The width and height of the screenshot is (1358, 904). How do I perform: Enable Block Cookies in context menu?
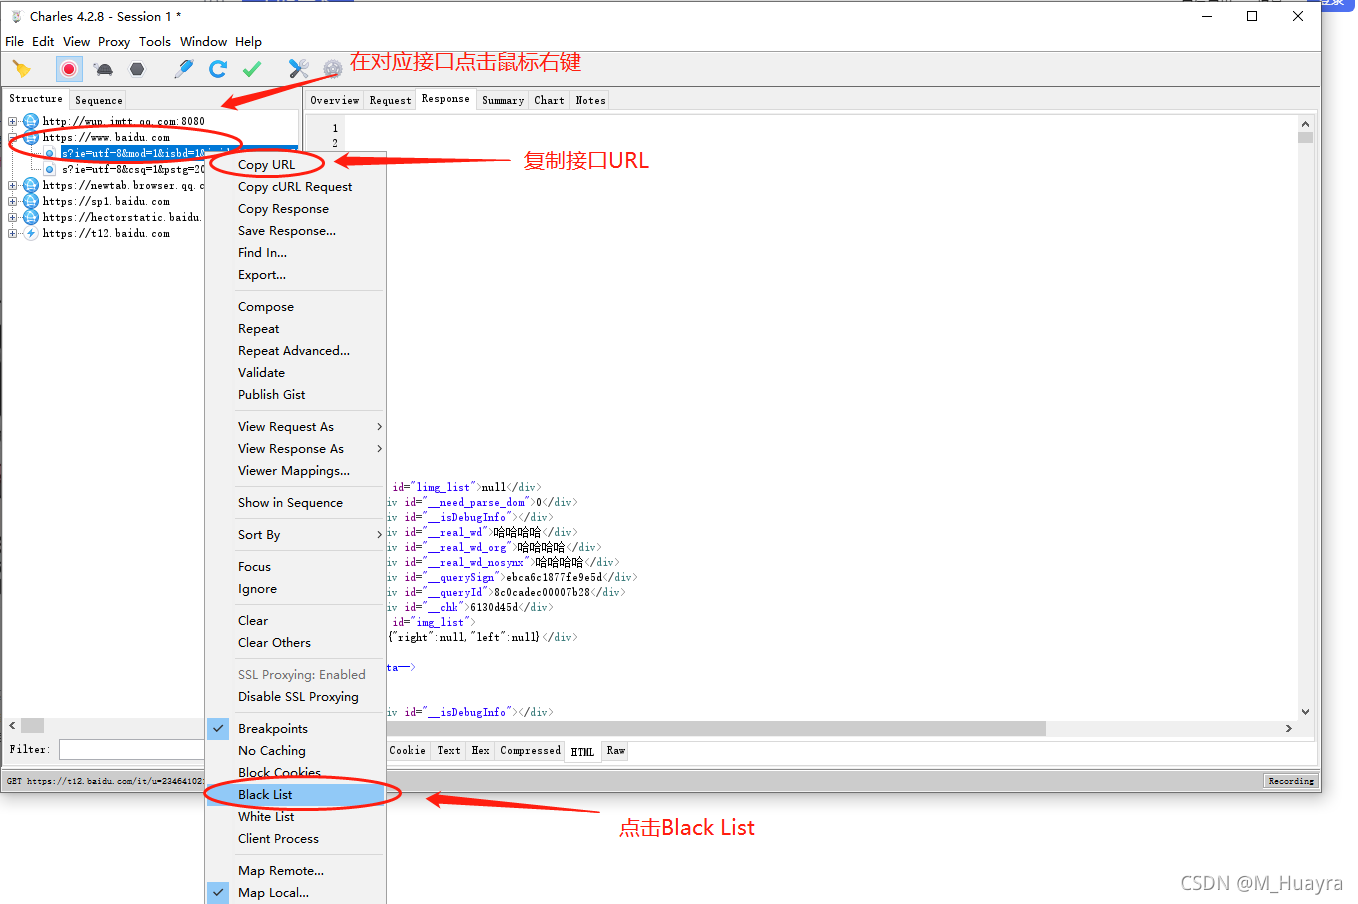point(295,773)
